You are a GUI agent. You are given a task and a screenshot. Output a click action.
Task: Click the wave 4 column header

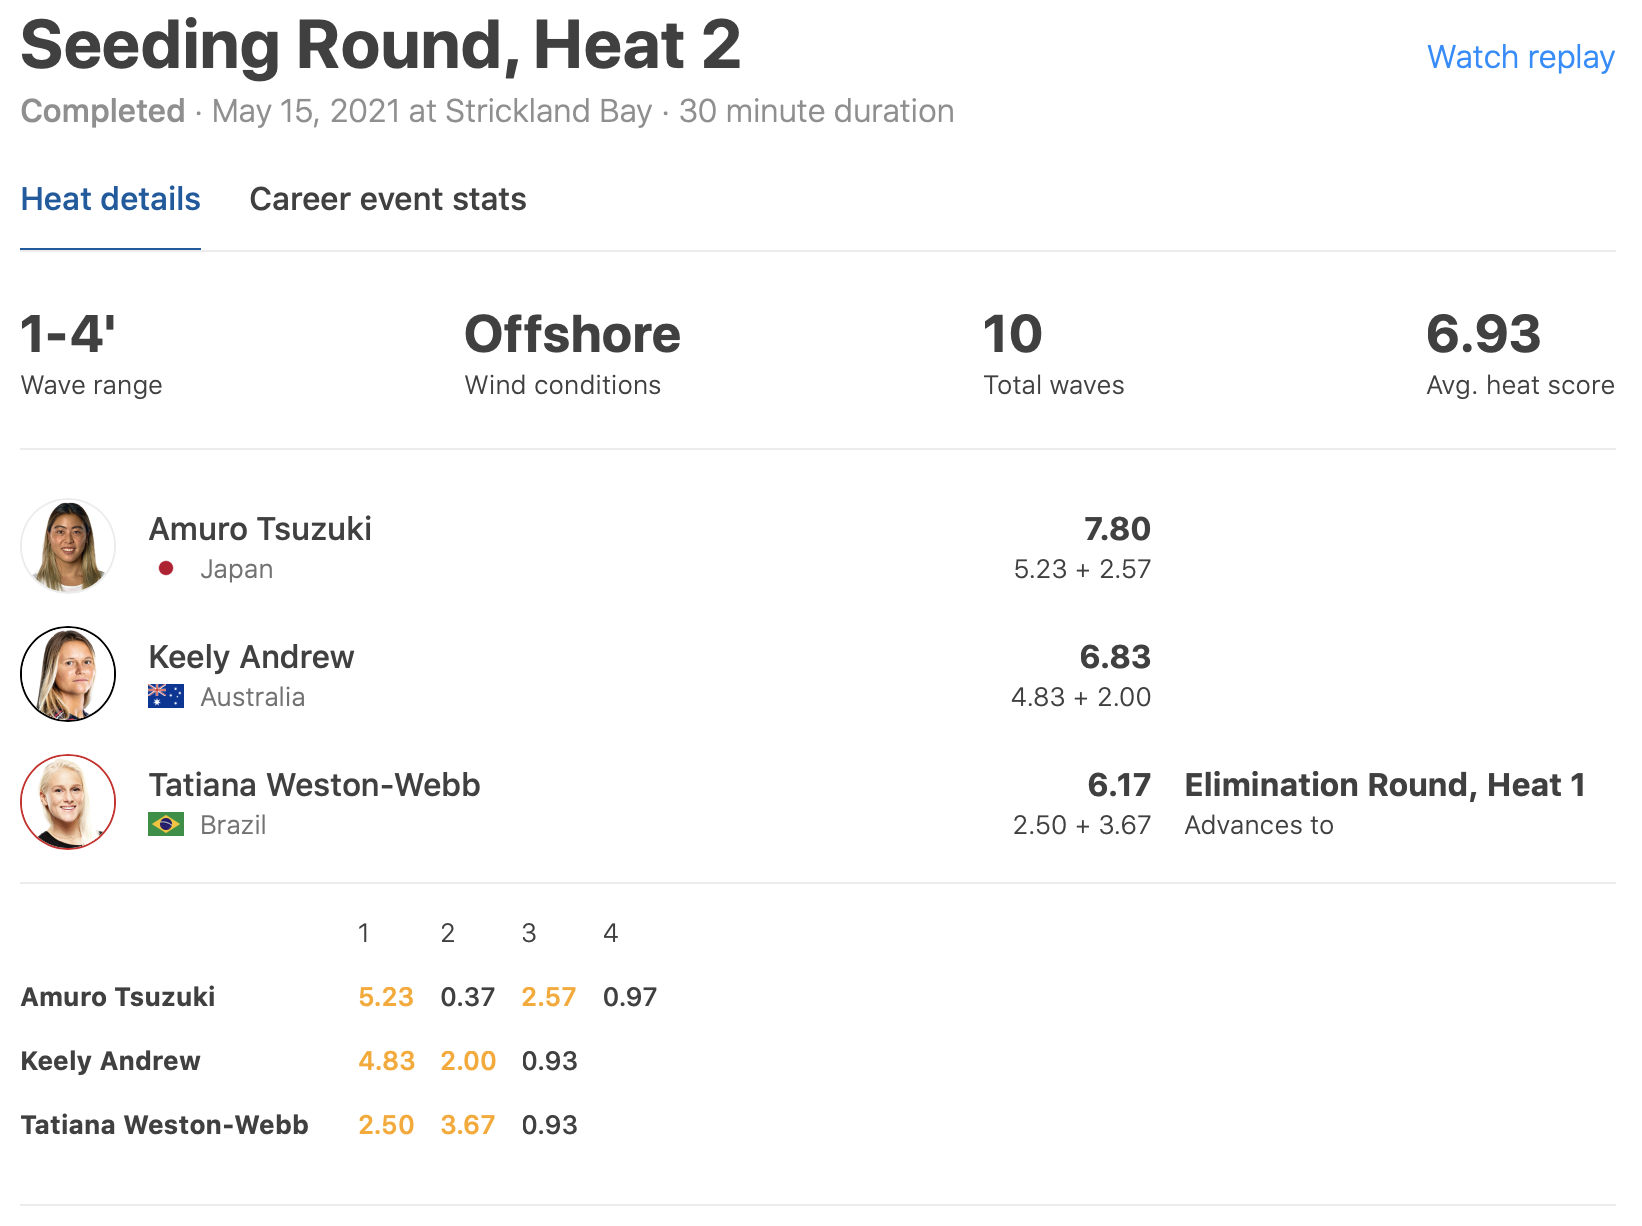tap(611, 933)
